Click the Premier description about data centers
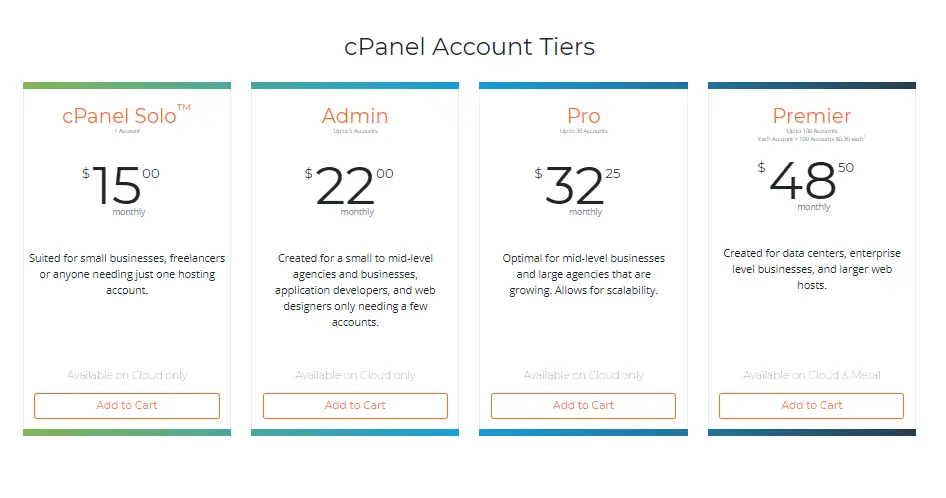The height and width of the screenshot is (498, 946). coord(811,269)
